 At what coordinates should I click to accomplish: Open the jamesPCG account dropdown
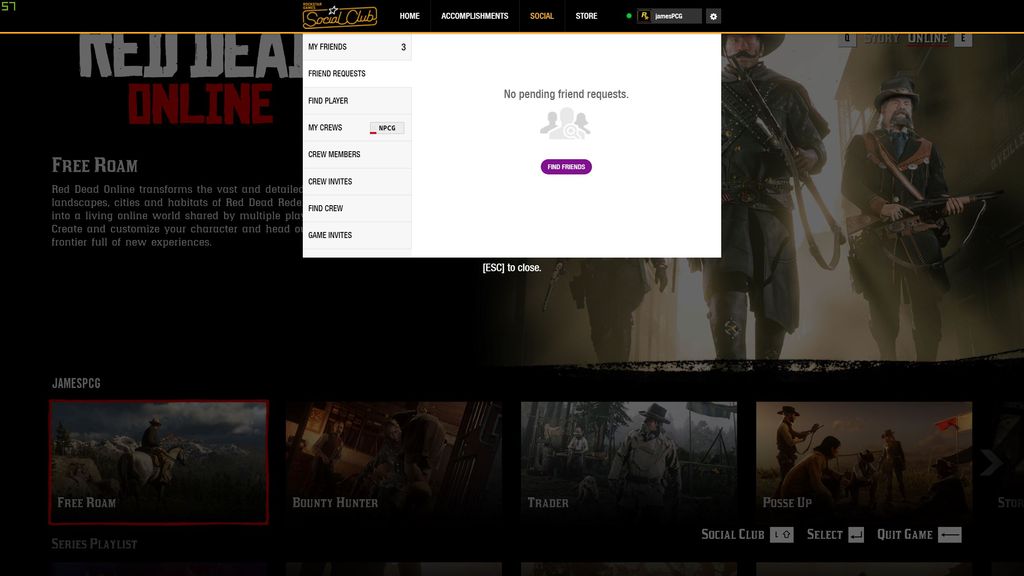tap(669, 16)
